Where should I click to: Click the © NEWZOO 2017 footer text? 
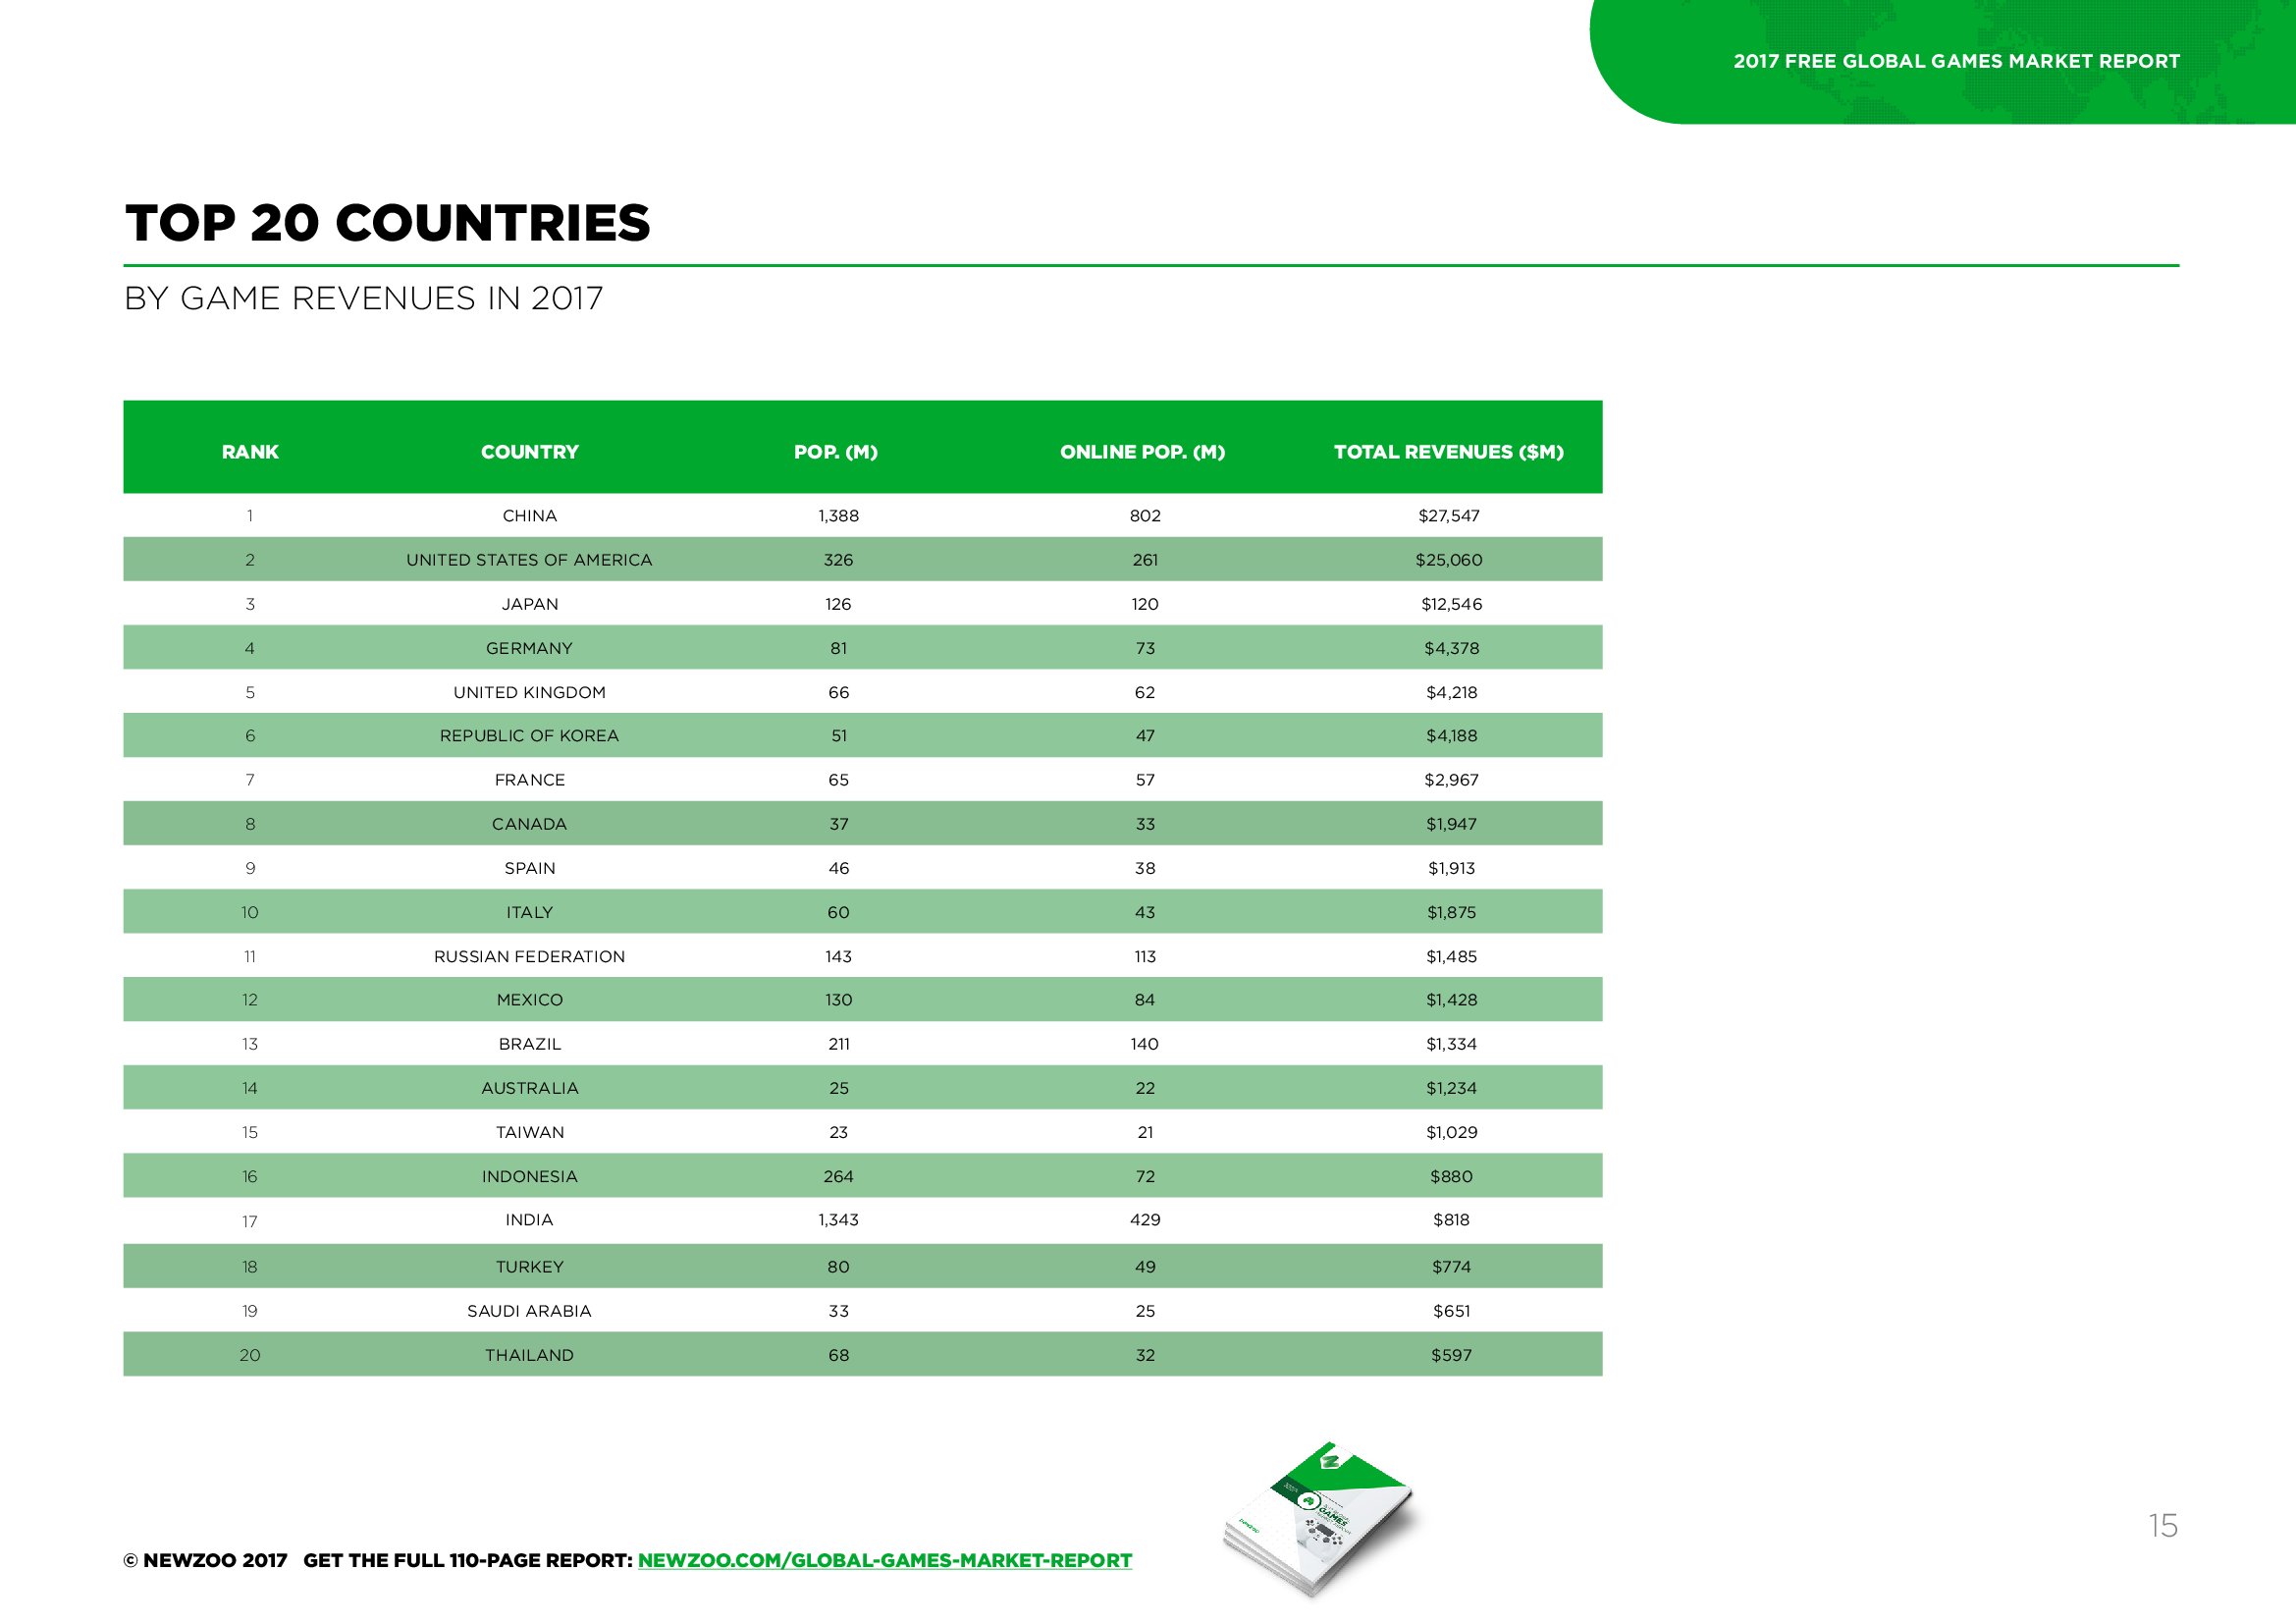pos(205,1560)
